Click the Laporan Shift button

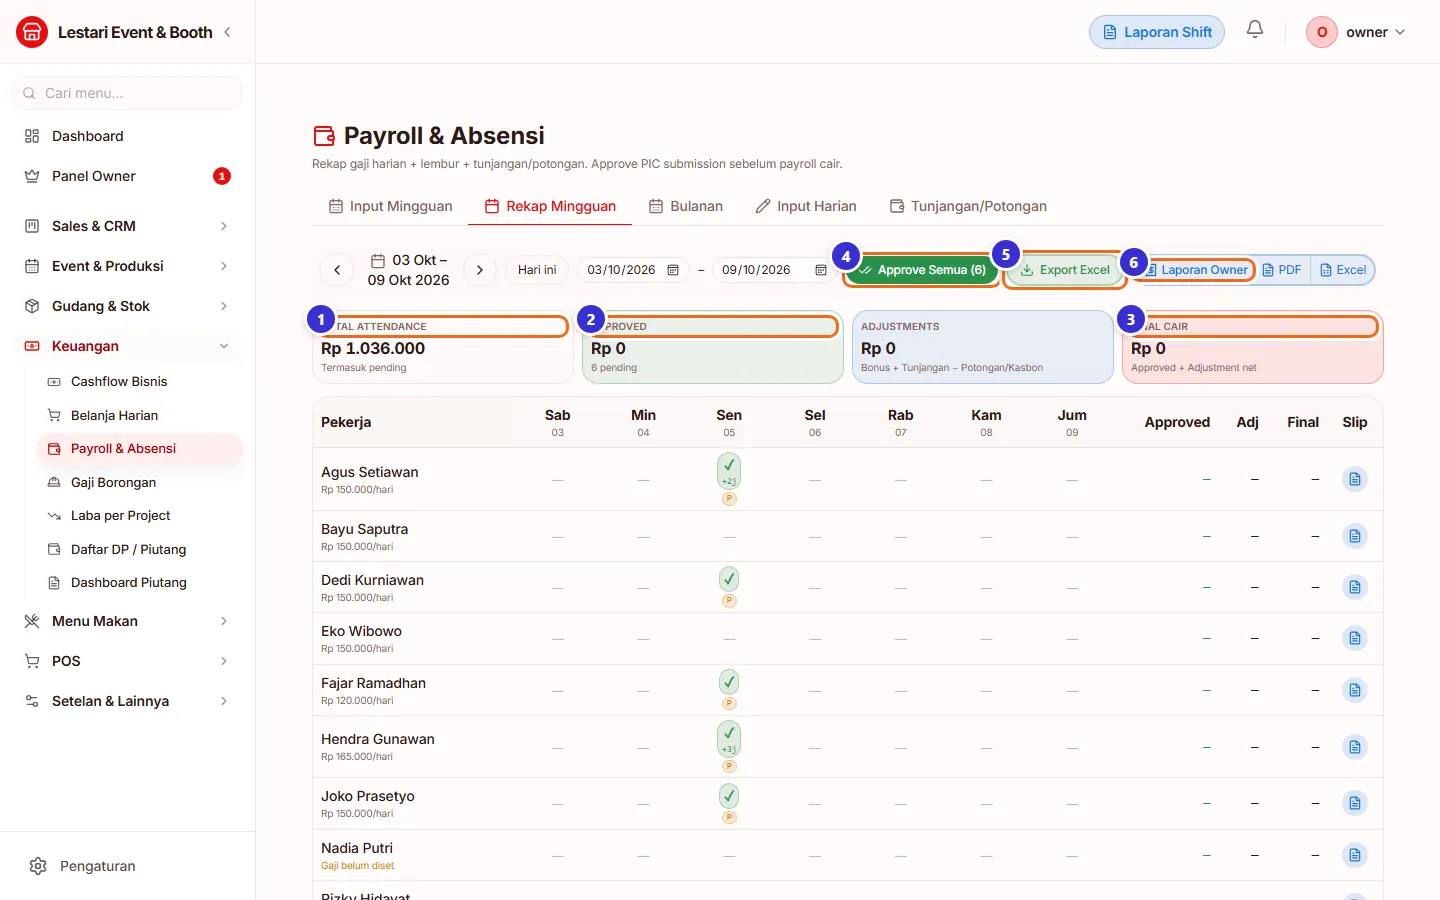1157,32
